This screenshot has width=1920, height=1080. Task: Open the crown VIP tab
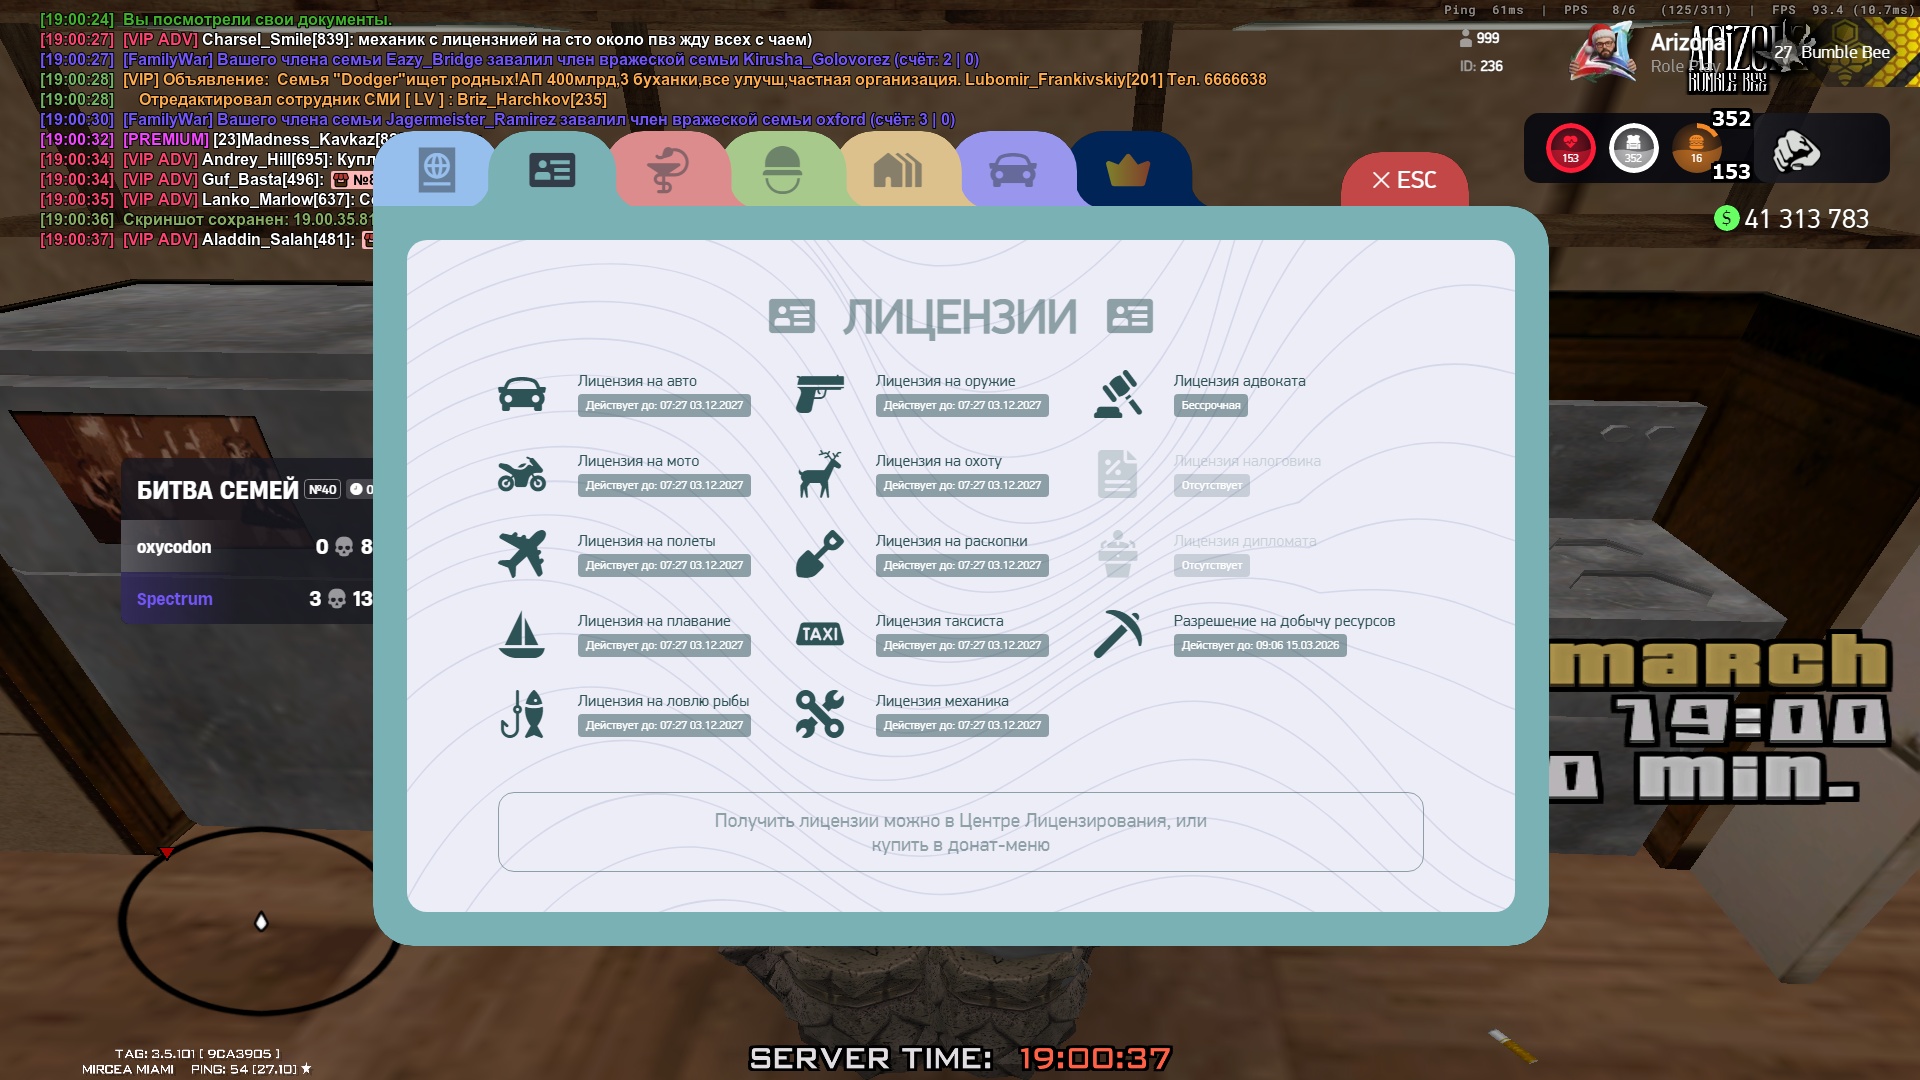coord(1128,171)
